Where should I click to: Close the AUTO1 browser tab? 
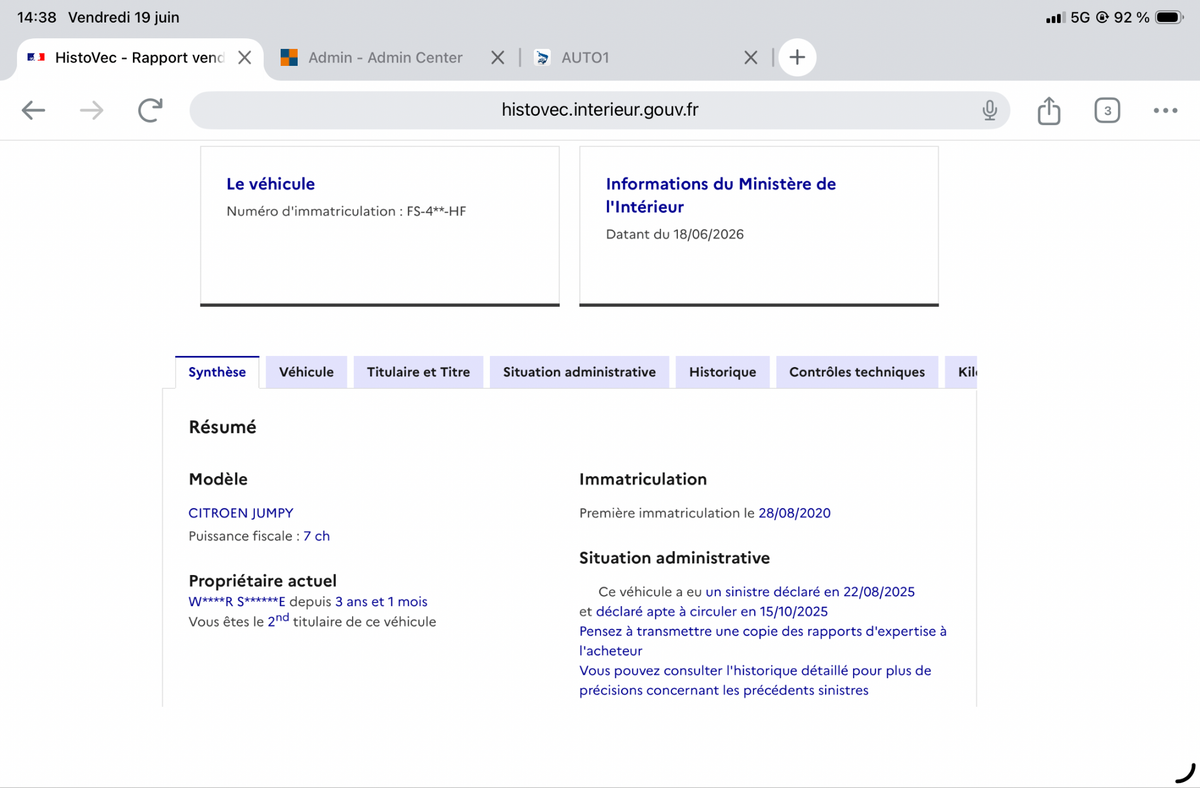pos(751,57)
